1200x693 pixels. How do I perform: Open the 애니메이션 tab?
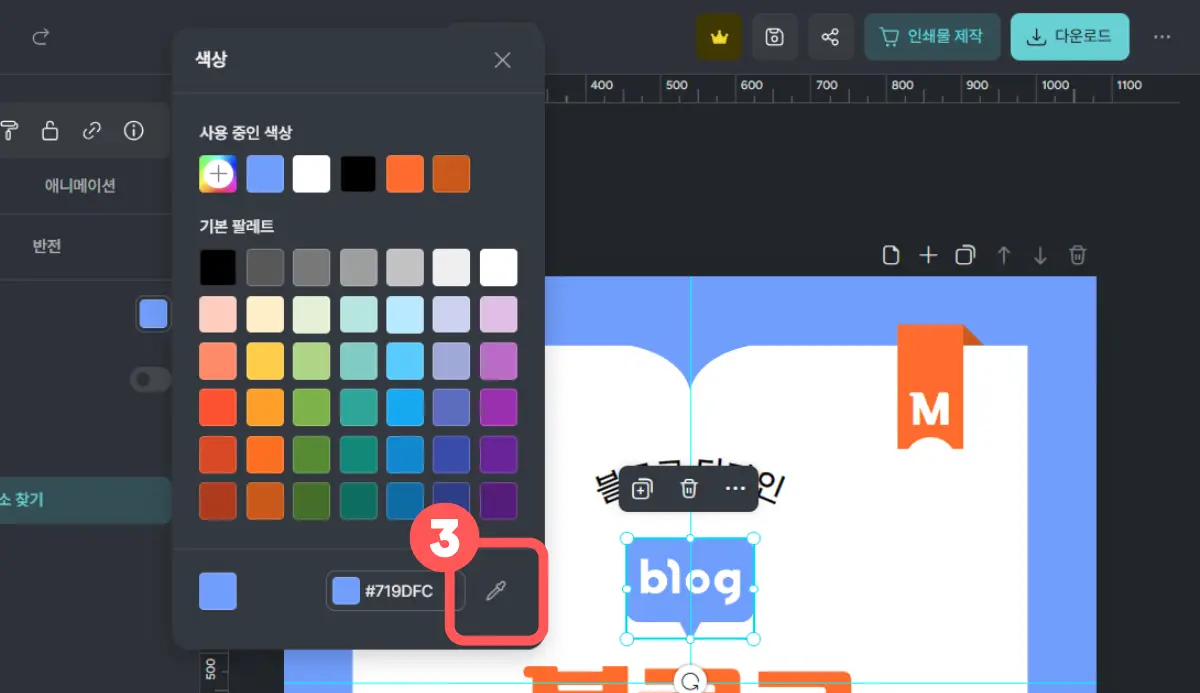pyautogui.click(x=80, y=186)
